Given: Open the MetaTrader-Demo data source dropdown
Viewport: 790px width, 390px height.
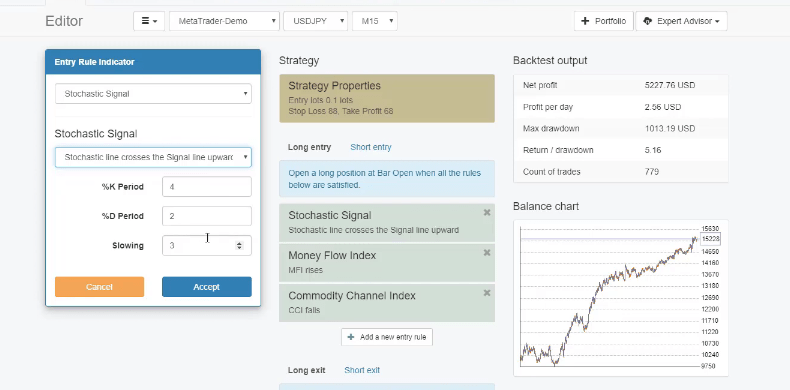Looking at the screenshot, I should [x=225, y=21].
